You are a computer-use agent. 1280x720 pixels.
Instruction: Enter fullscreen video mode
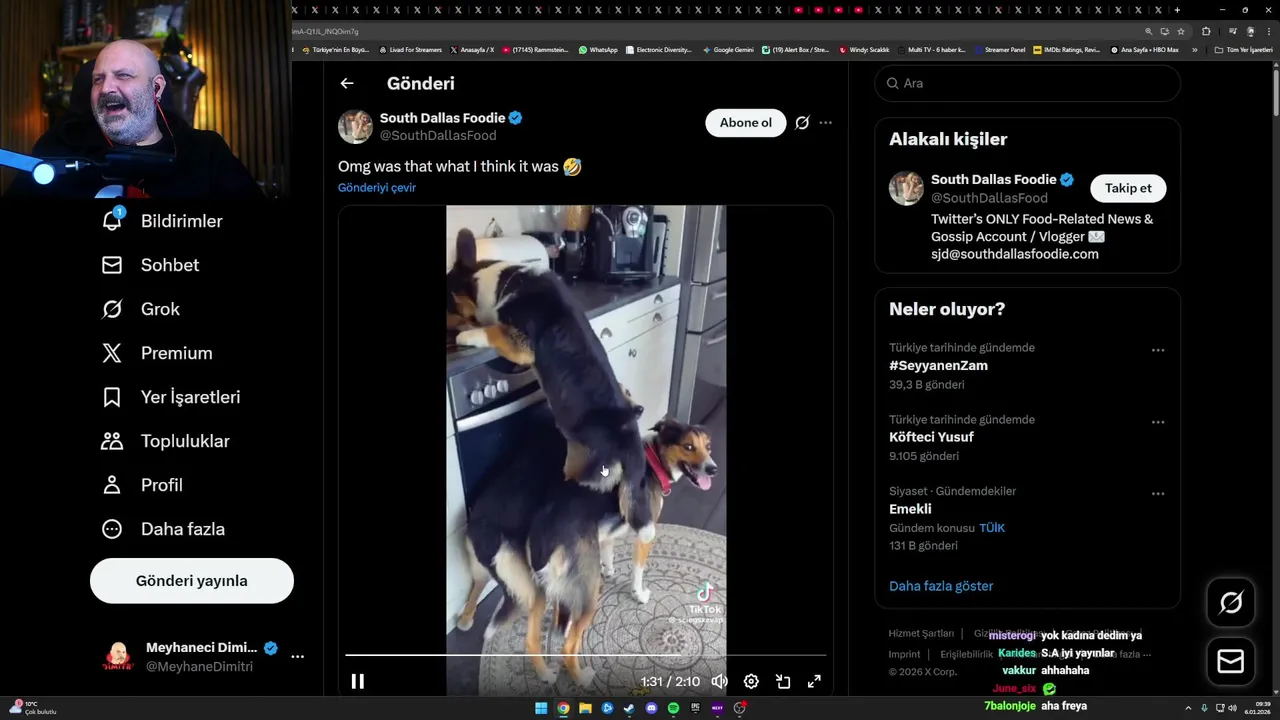(x=814, y=681)
